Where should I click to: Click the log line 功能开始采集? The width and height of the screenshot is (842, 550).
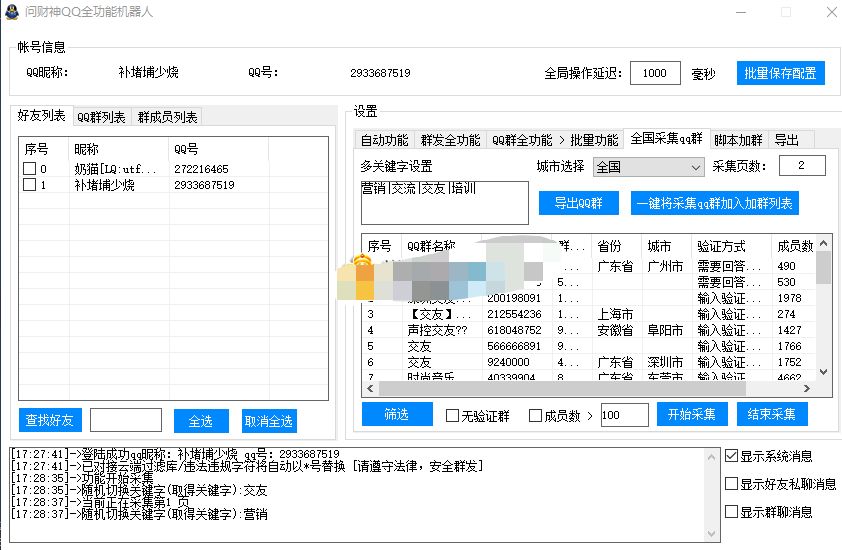(x=82, y=478)
